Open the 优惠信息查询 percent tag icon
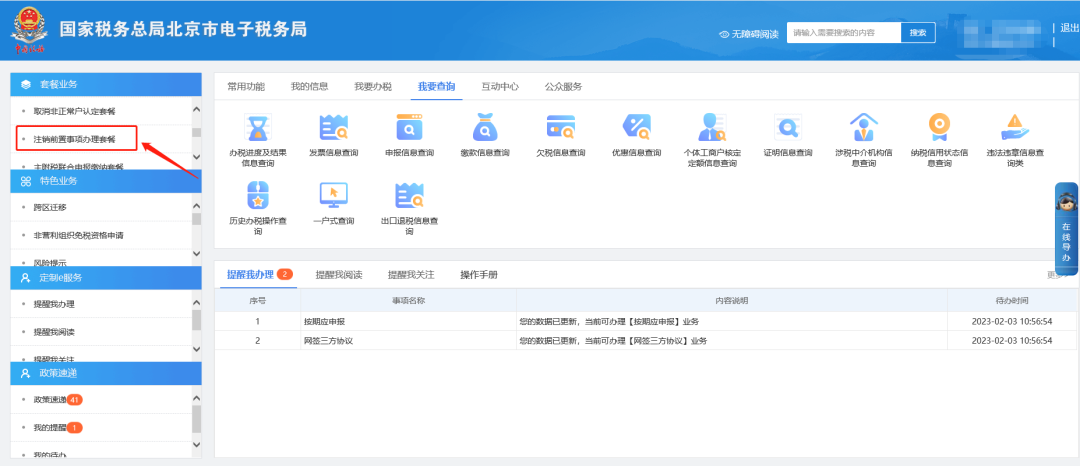Image resolution: width=1080 pixels, height=466 pixels. pyautogui.click(x=636, y=128)
